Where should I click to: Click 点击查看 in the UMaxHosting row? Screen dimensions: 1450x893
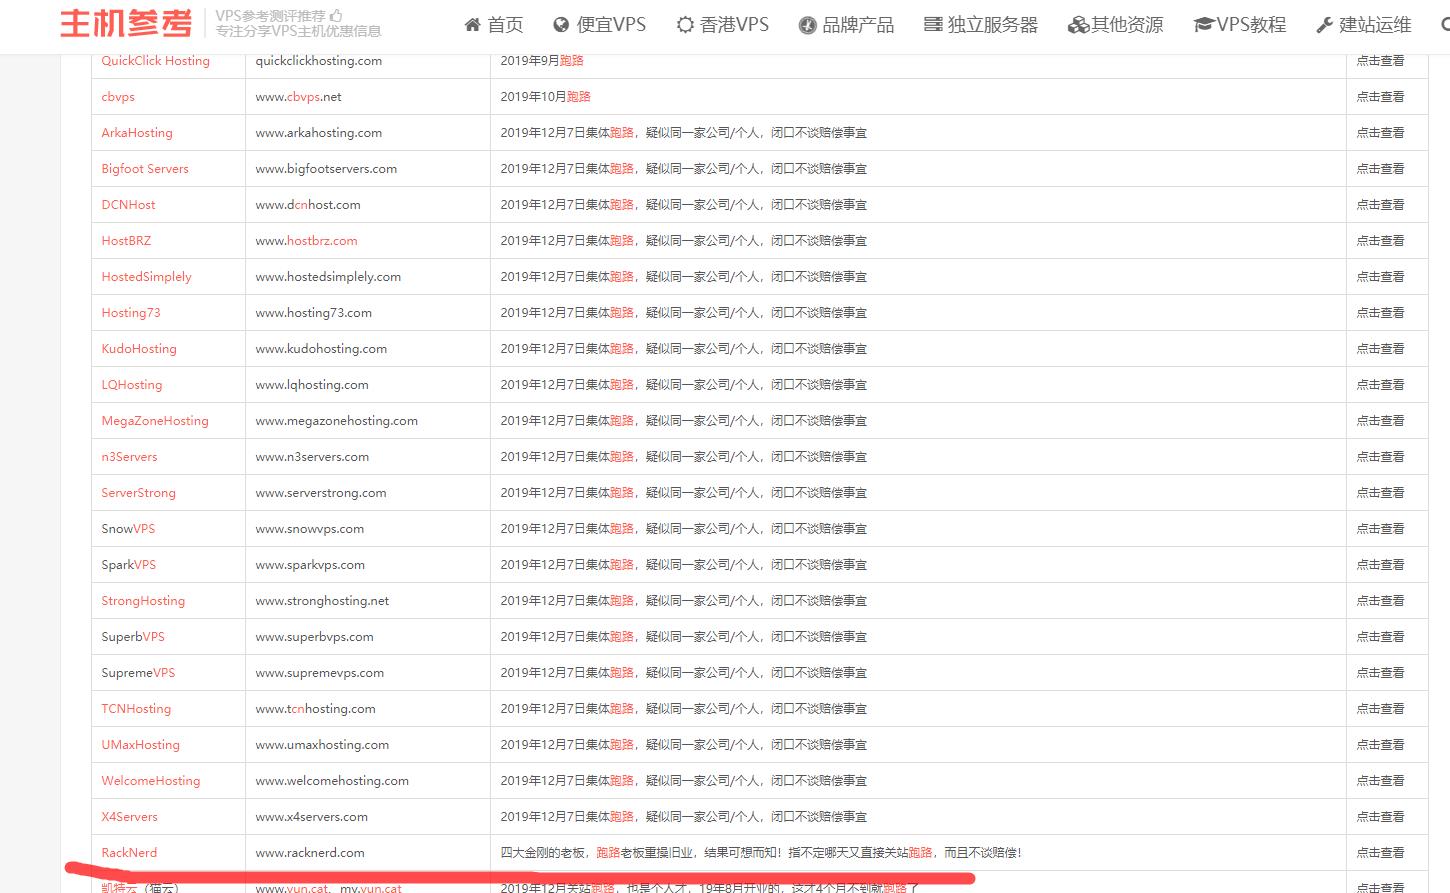pyautogui.click(x=1380, y=745)
